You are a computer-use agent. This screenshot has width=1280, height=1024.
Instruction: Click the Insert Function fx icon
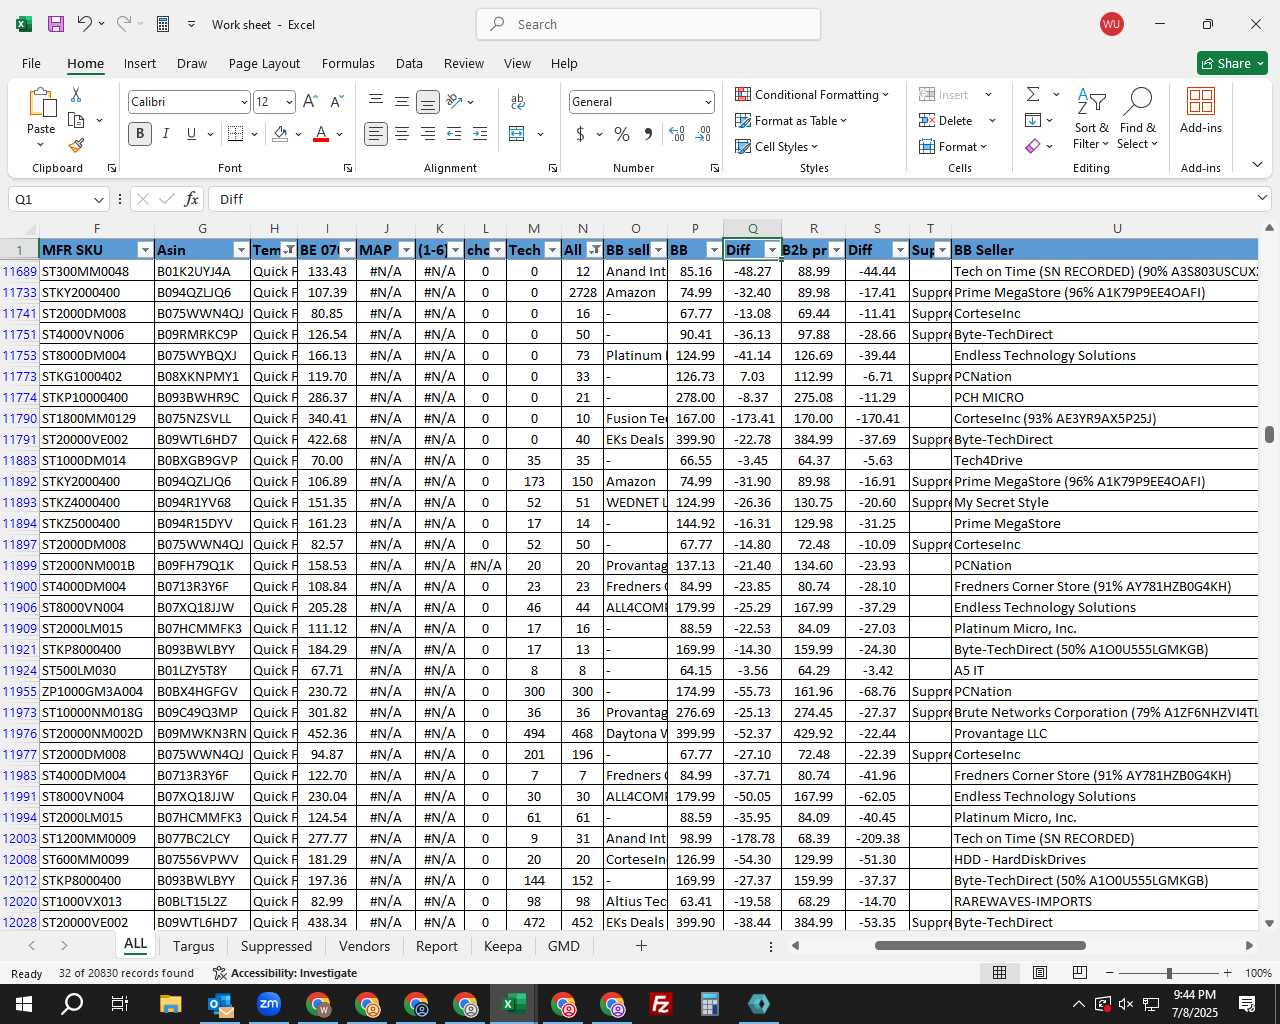click(192, 199)
